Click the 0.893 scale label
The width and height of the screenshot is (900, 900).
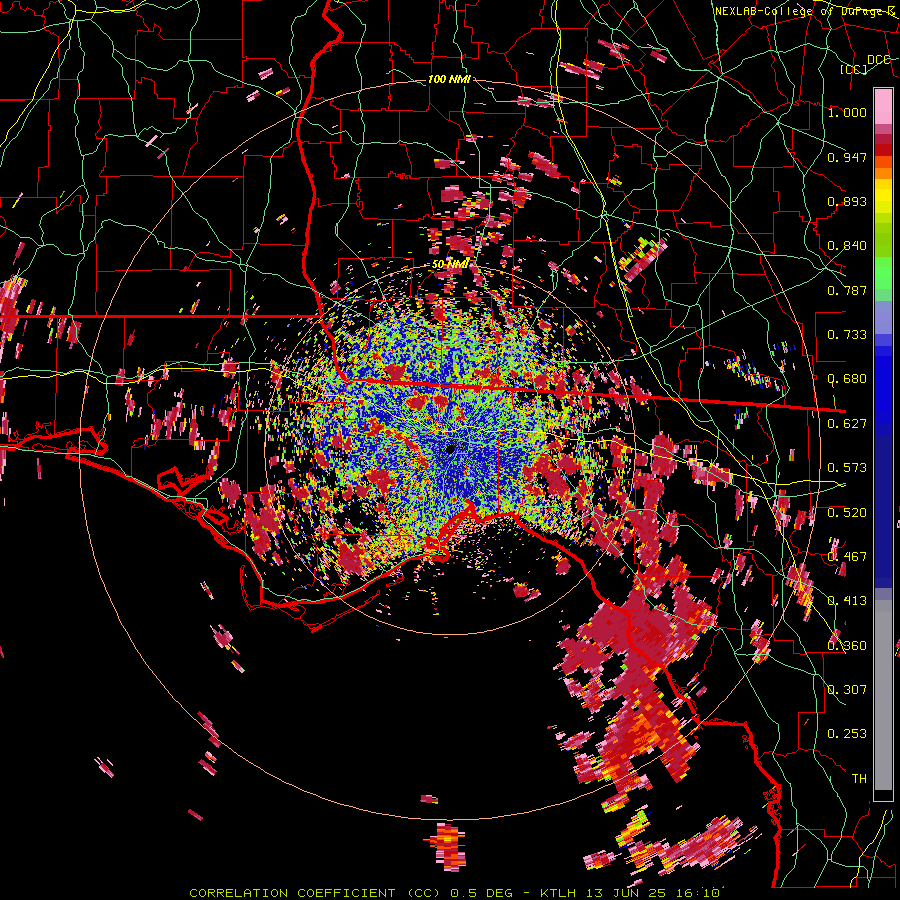[847, 201]
